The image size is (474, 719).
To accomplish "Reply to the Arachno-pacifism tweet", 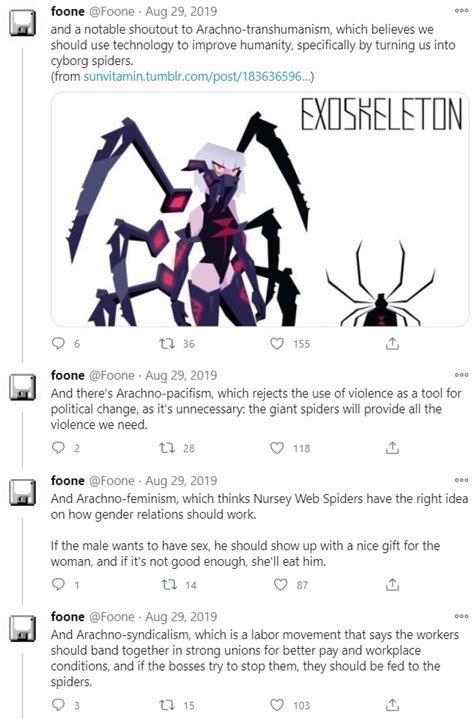I will pos(58,448).
